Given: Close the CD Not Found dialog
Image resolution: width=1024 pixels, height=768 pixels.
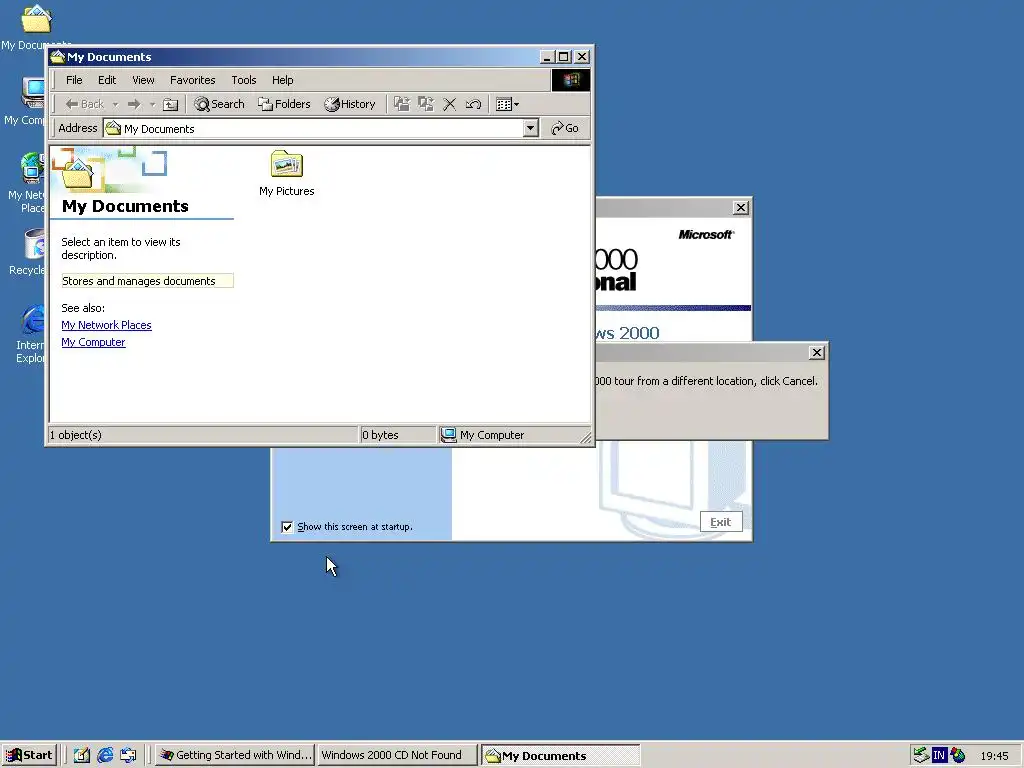Looking at the screenshot, I should (816, 353).
